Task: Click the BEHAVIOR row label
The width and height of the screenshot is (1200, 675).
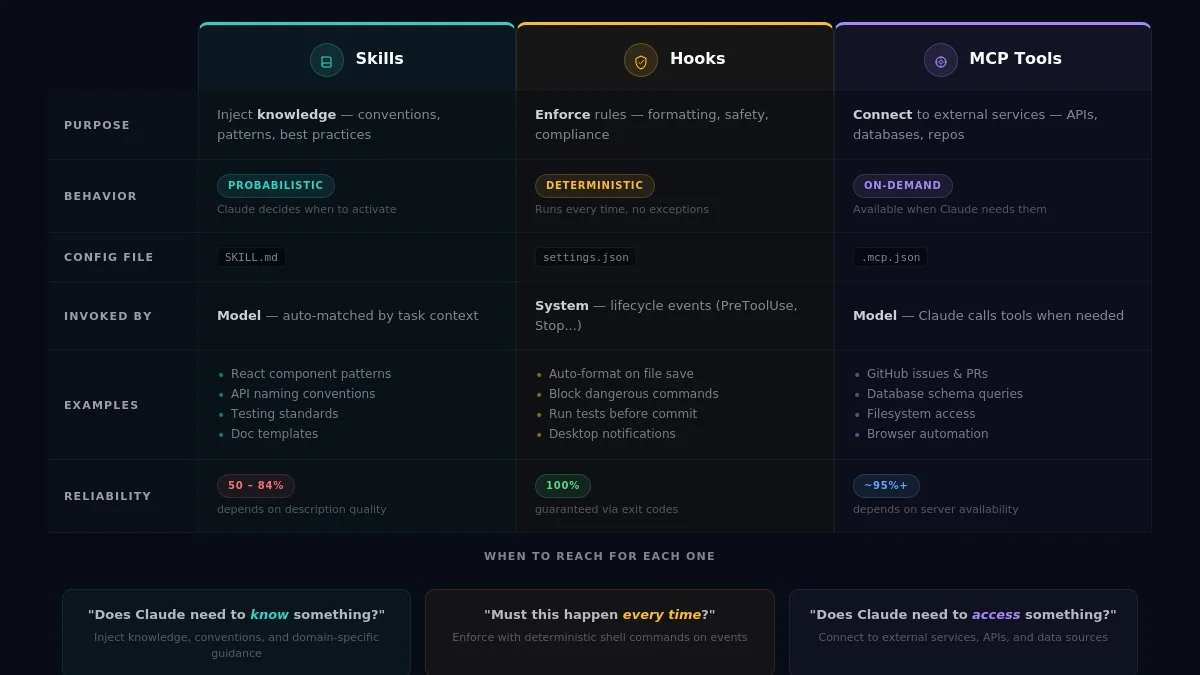Action: point(101,196)
